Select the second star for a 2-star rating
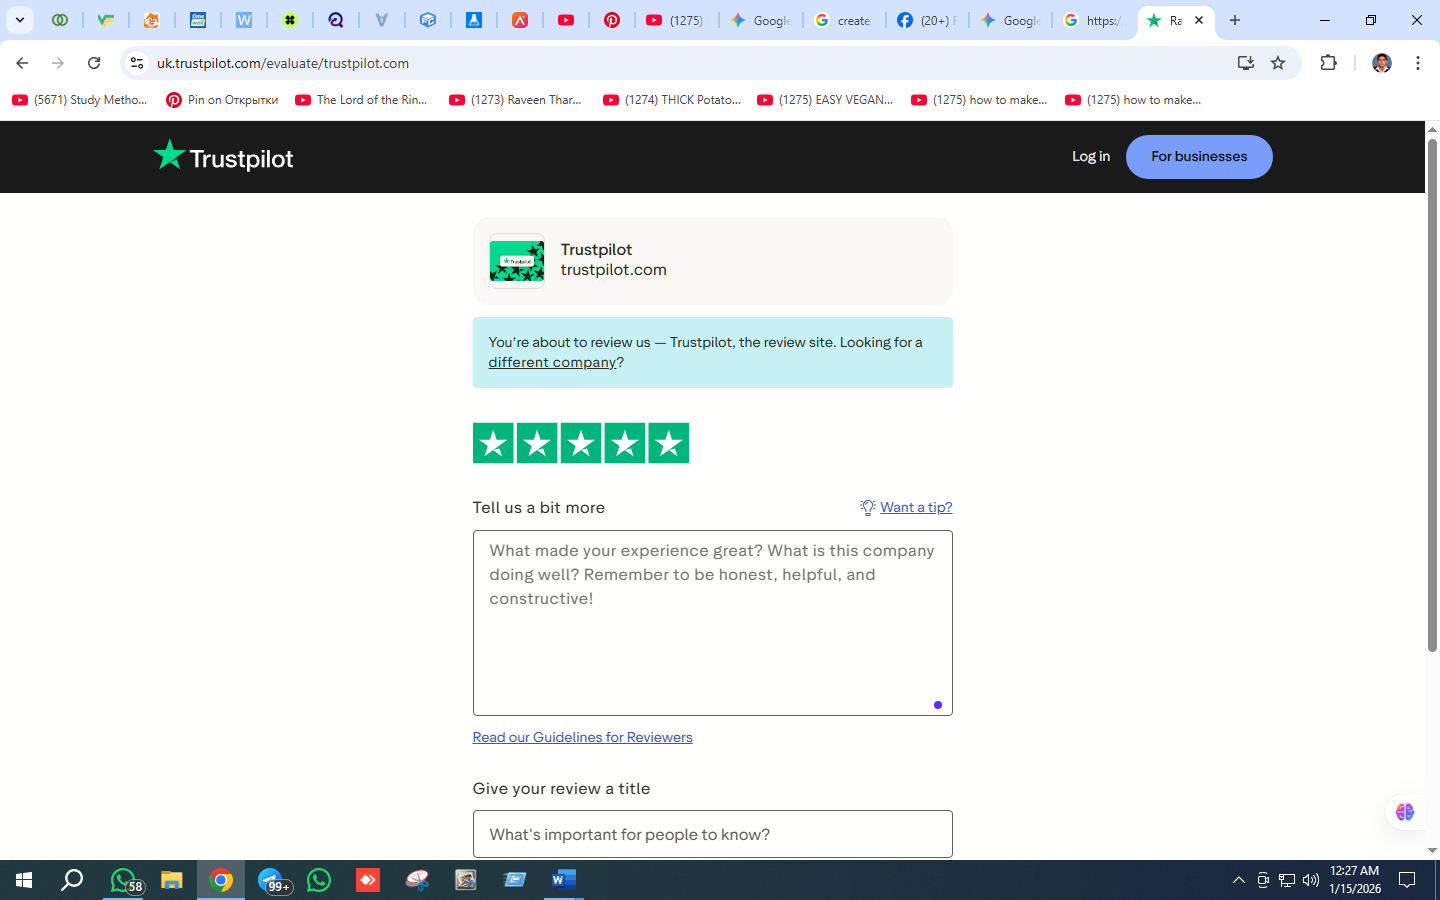 tap(537, 443)
